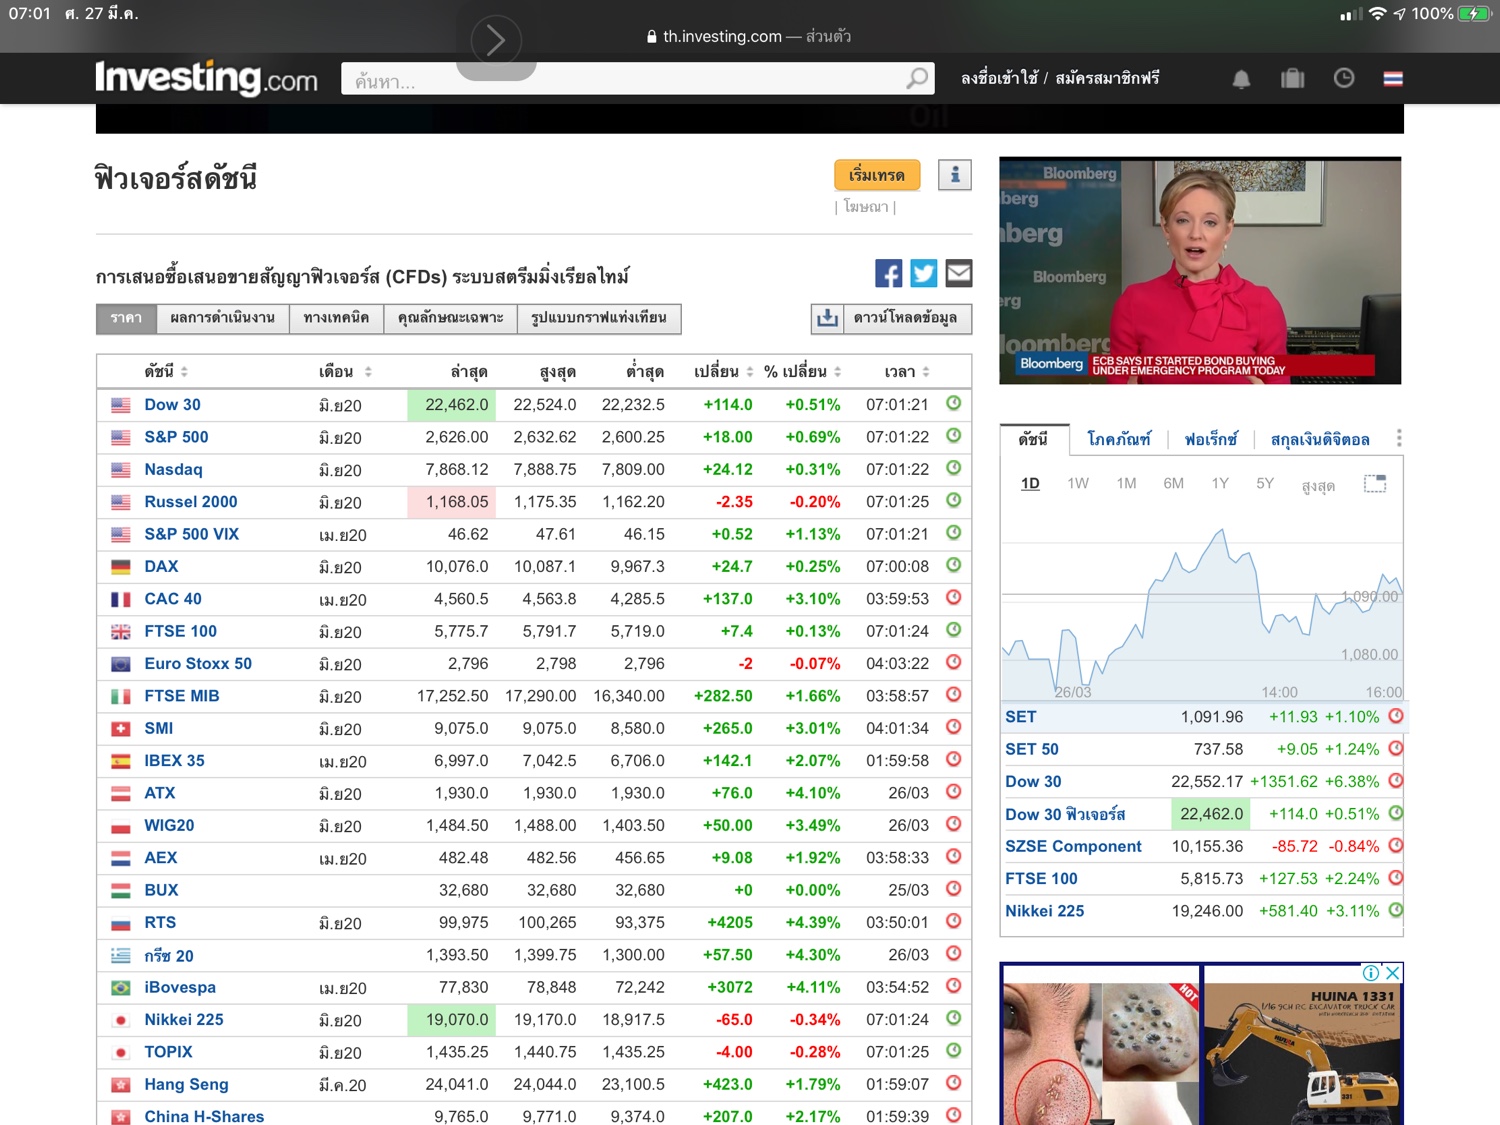
Task: Sort table by index name arrows
Action: coord(184,372)
